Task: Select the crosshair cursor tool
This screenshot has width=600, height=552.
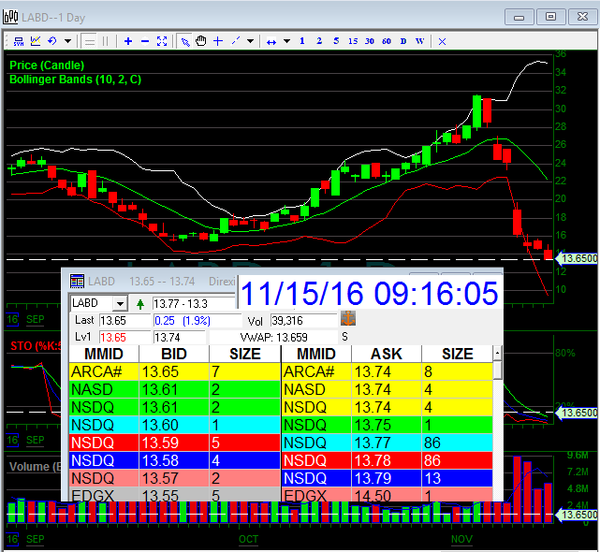Action: pos(218,41)
